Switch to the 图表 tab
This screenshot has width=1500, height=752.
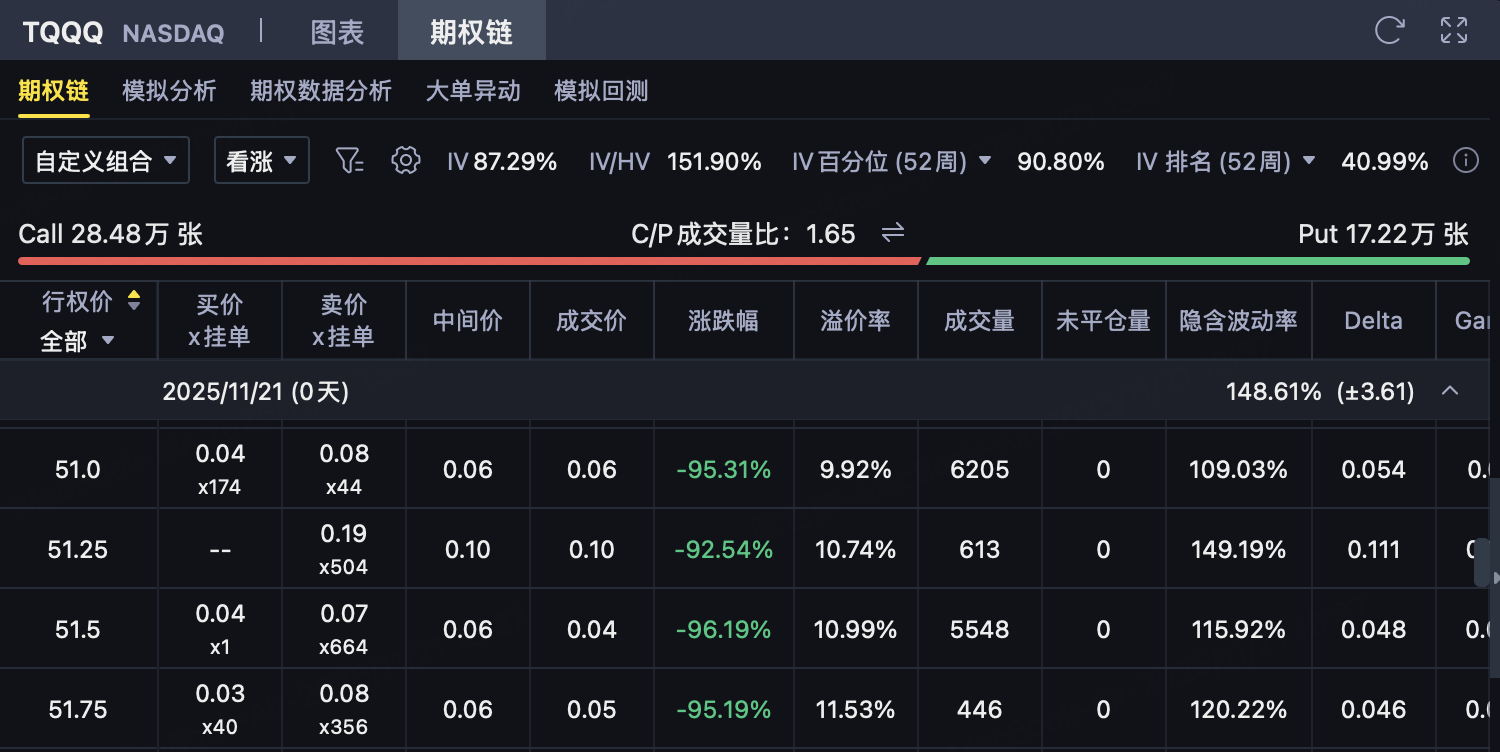(337, 32)
